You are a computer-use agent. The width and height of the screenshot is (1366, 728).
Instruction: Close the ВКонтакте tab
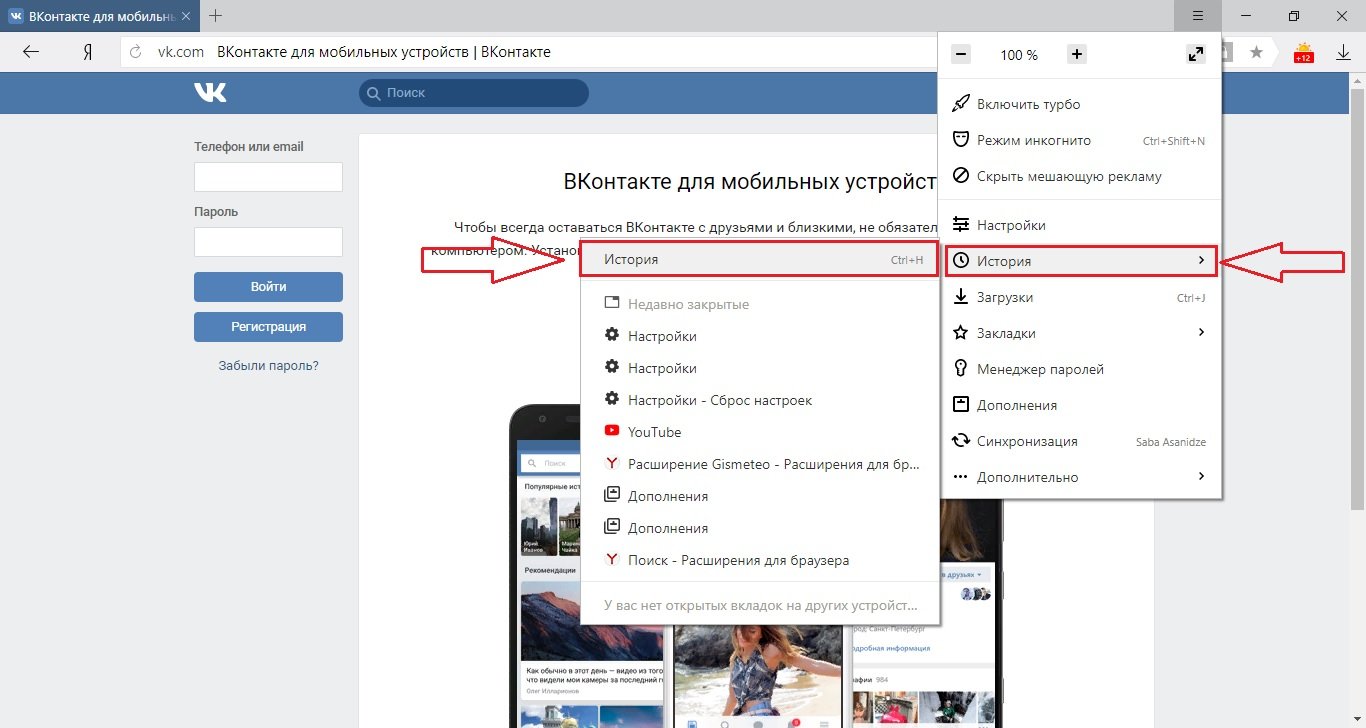click(x=186, y=16)
